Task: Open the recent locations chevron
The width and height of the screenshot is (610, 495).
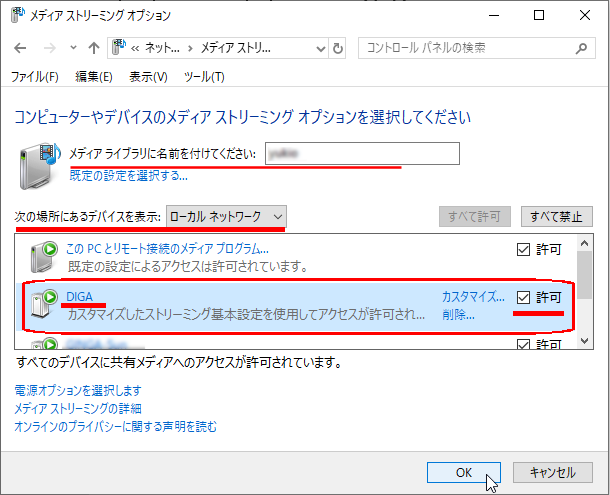Action: coord(72,48)
